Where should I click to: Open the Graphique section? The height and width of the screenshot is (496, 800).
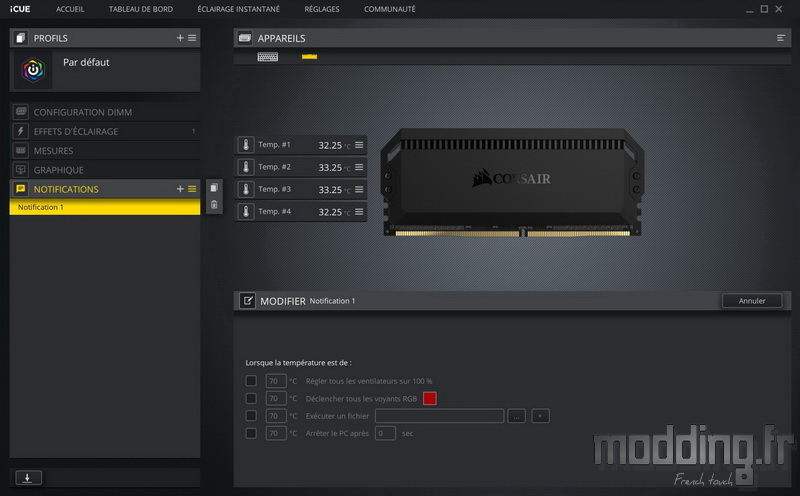pyautogui.click(x=105, y=170)
